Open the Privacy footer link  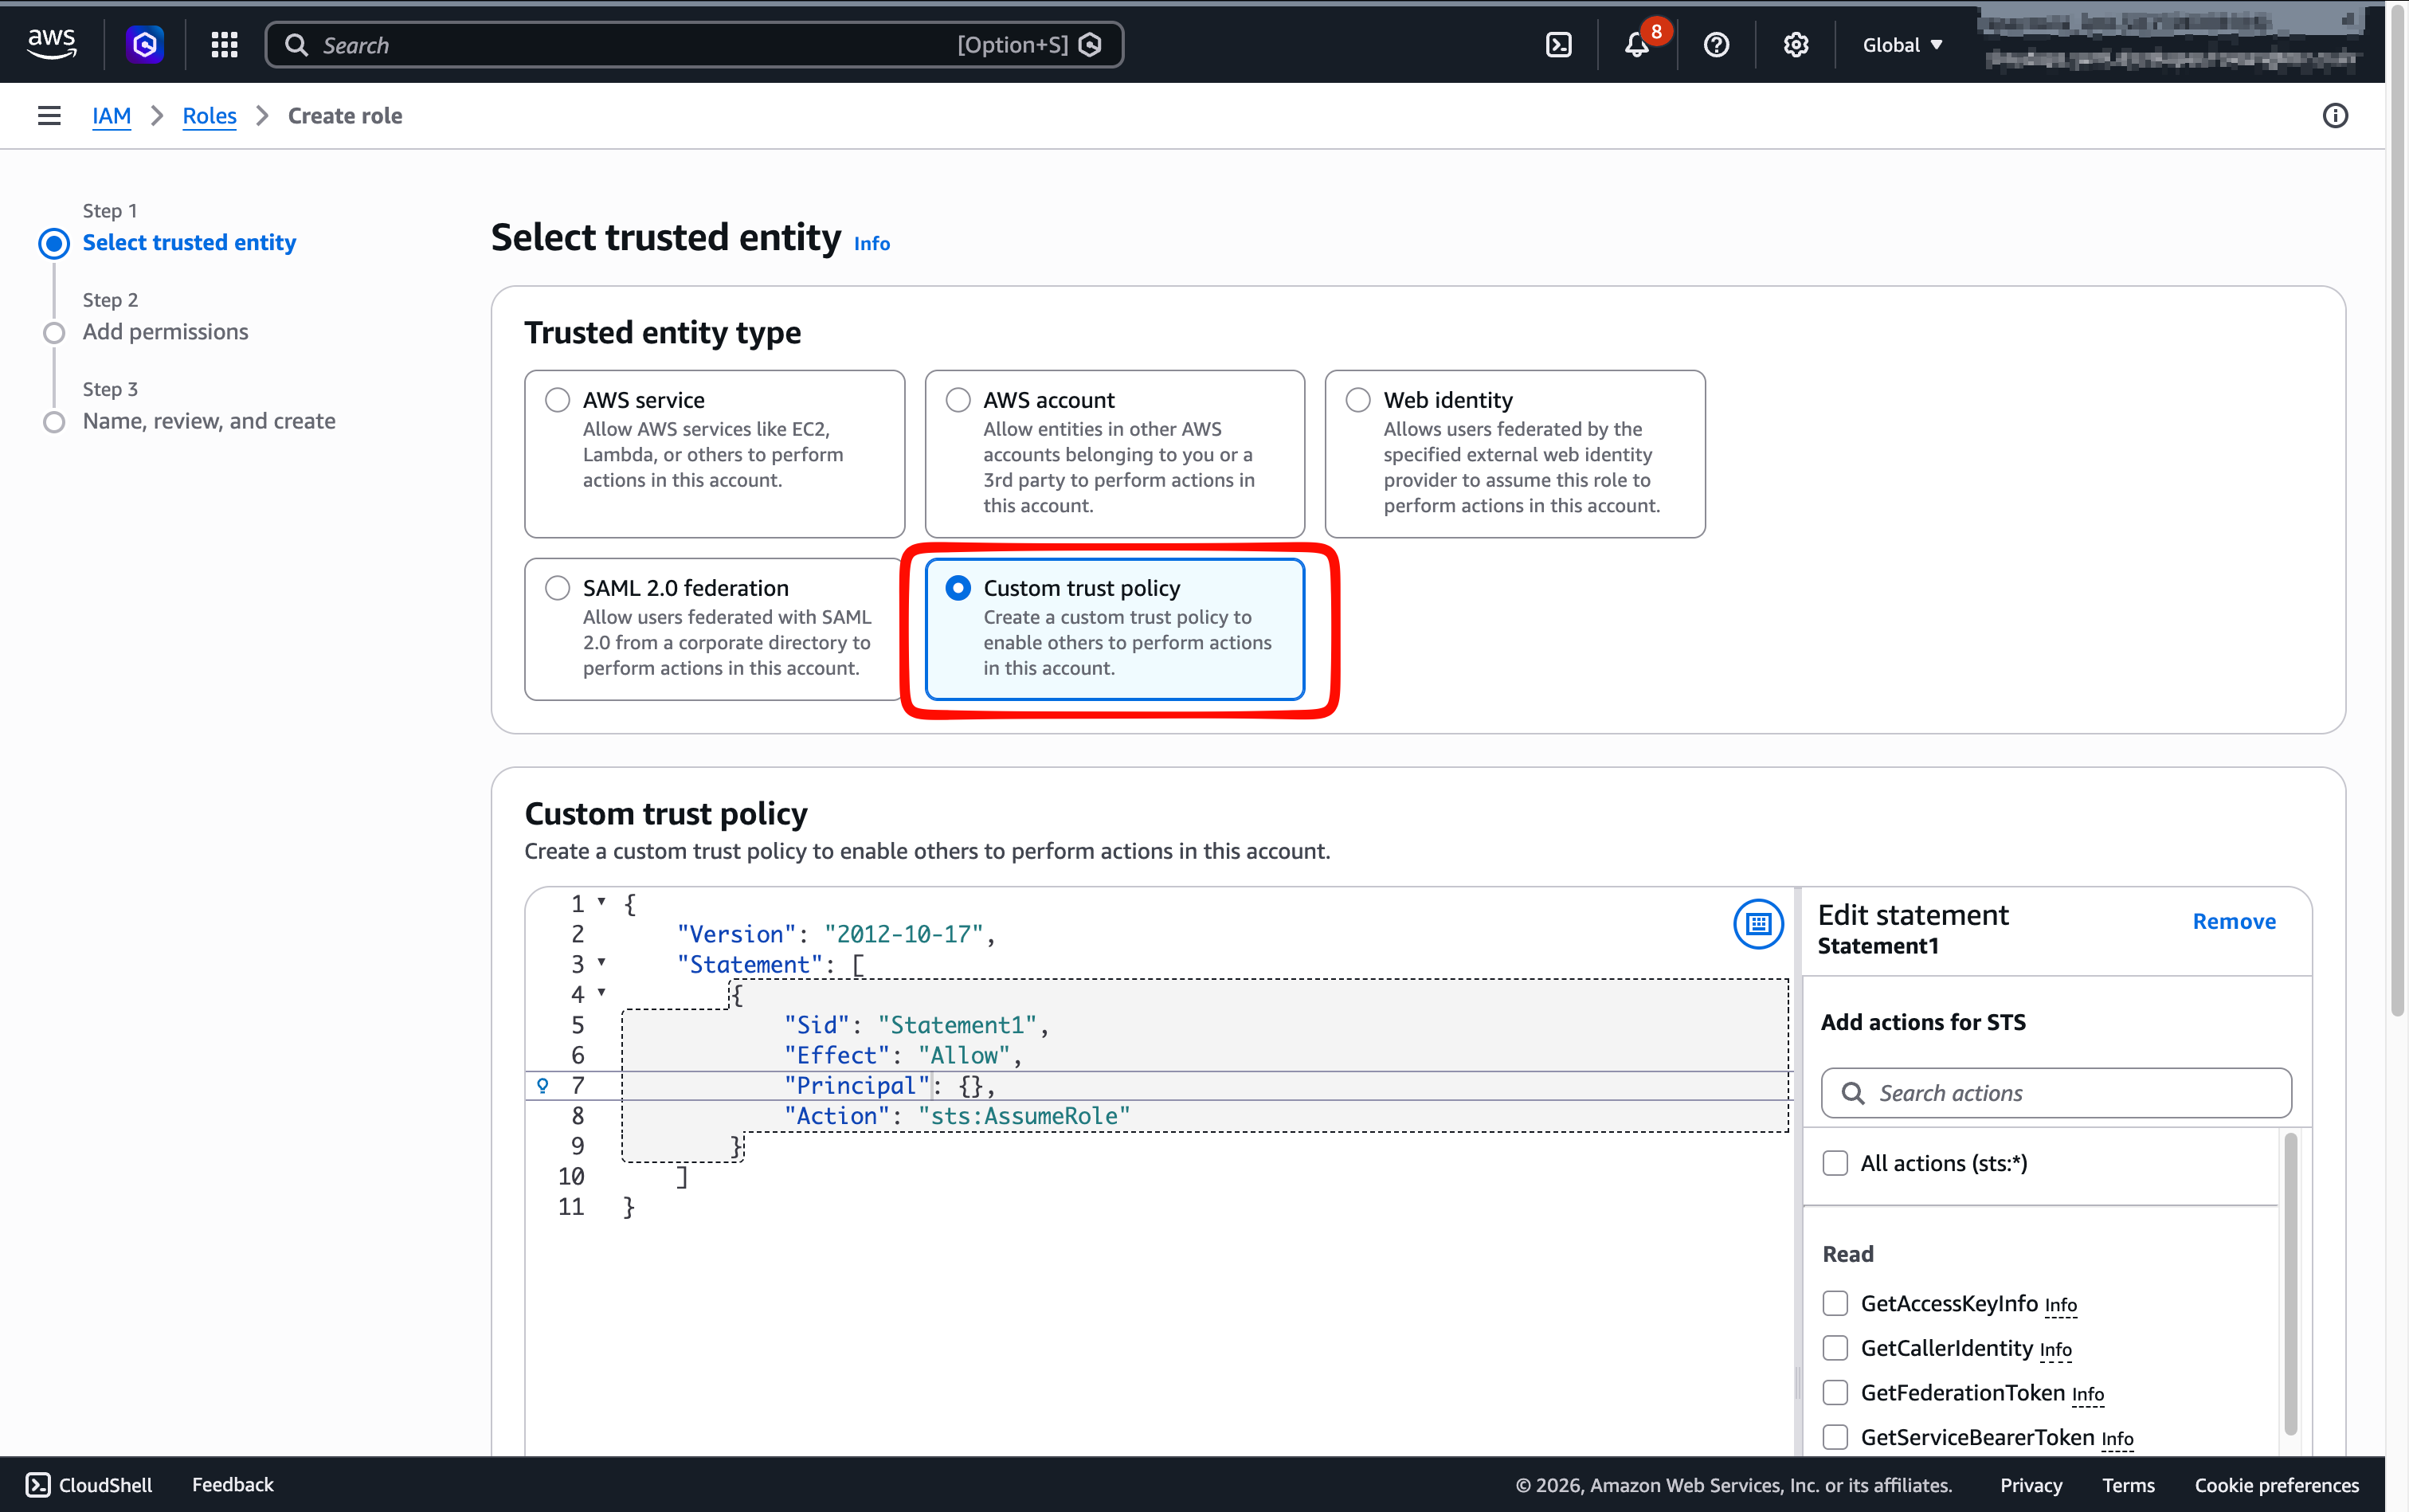(x=2030, y=1485)
